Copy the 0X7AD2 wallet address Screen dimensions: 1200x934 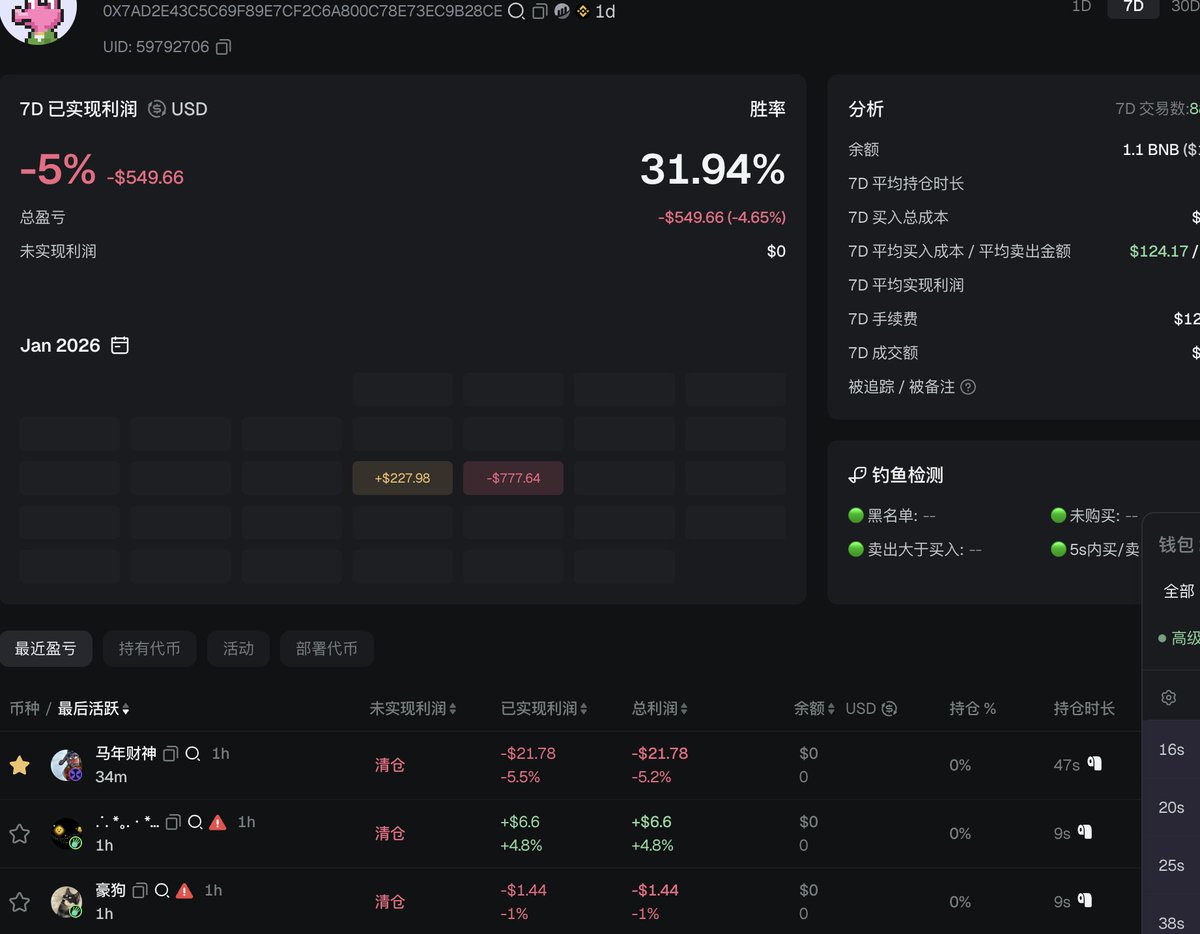click(538, 12)
